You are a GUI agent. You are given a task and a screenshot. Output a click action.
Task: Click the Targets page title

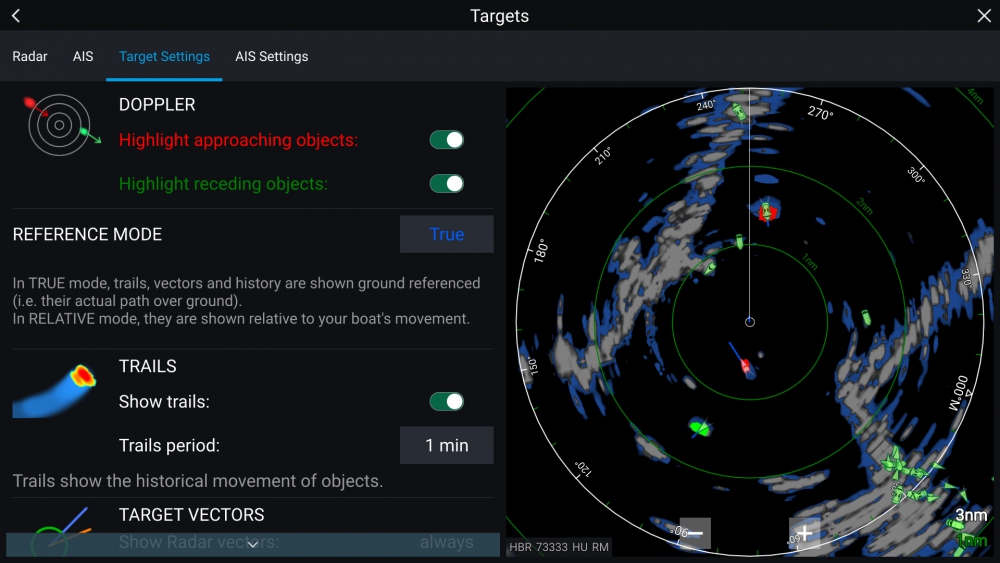(499, 16)
